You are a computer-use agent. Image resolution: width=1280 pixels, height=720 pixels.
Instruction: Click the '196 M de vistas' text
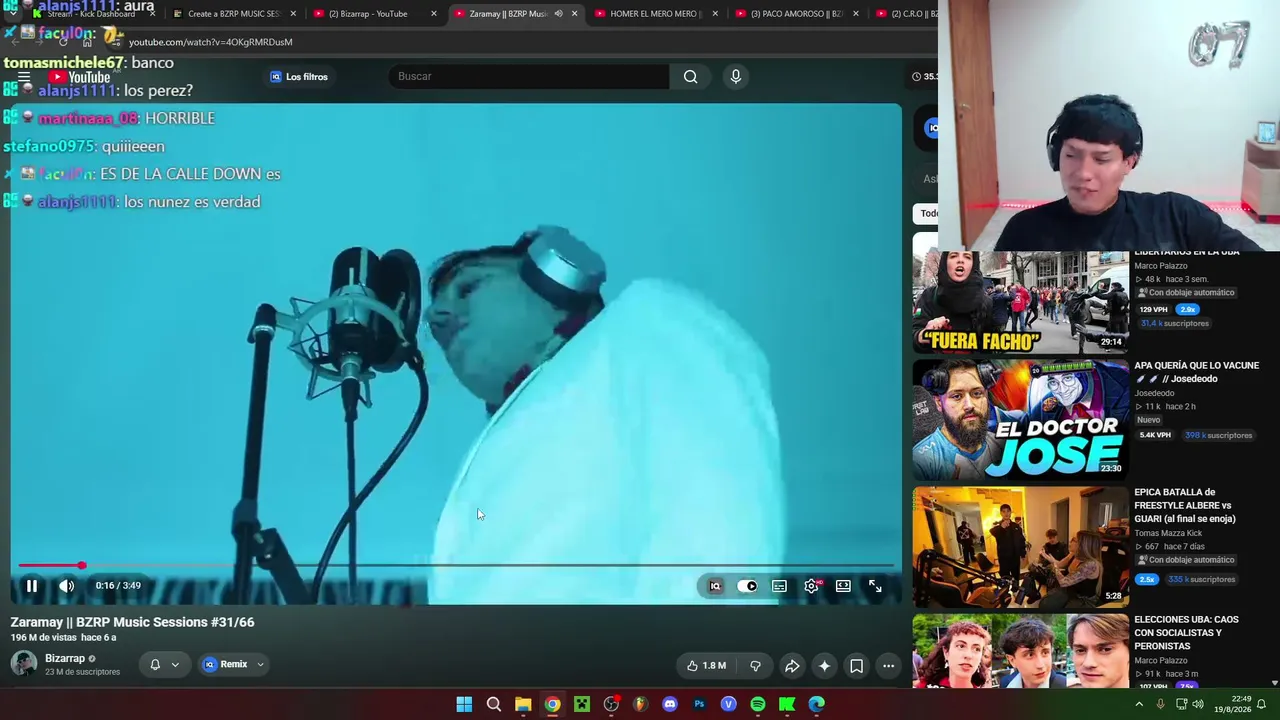coord(43,638)
